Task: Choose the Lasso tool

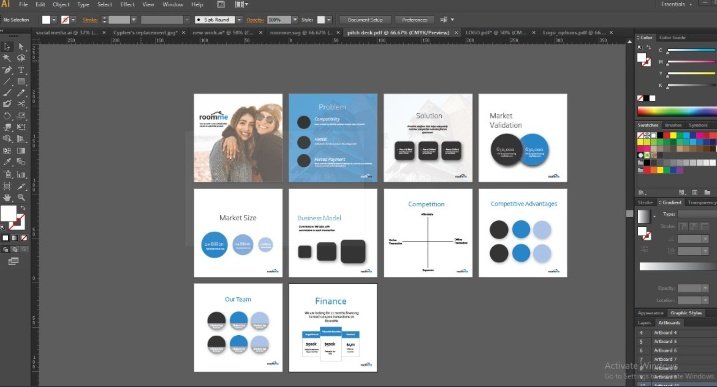Action: tap(21, 58)
